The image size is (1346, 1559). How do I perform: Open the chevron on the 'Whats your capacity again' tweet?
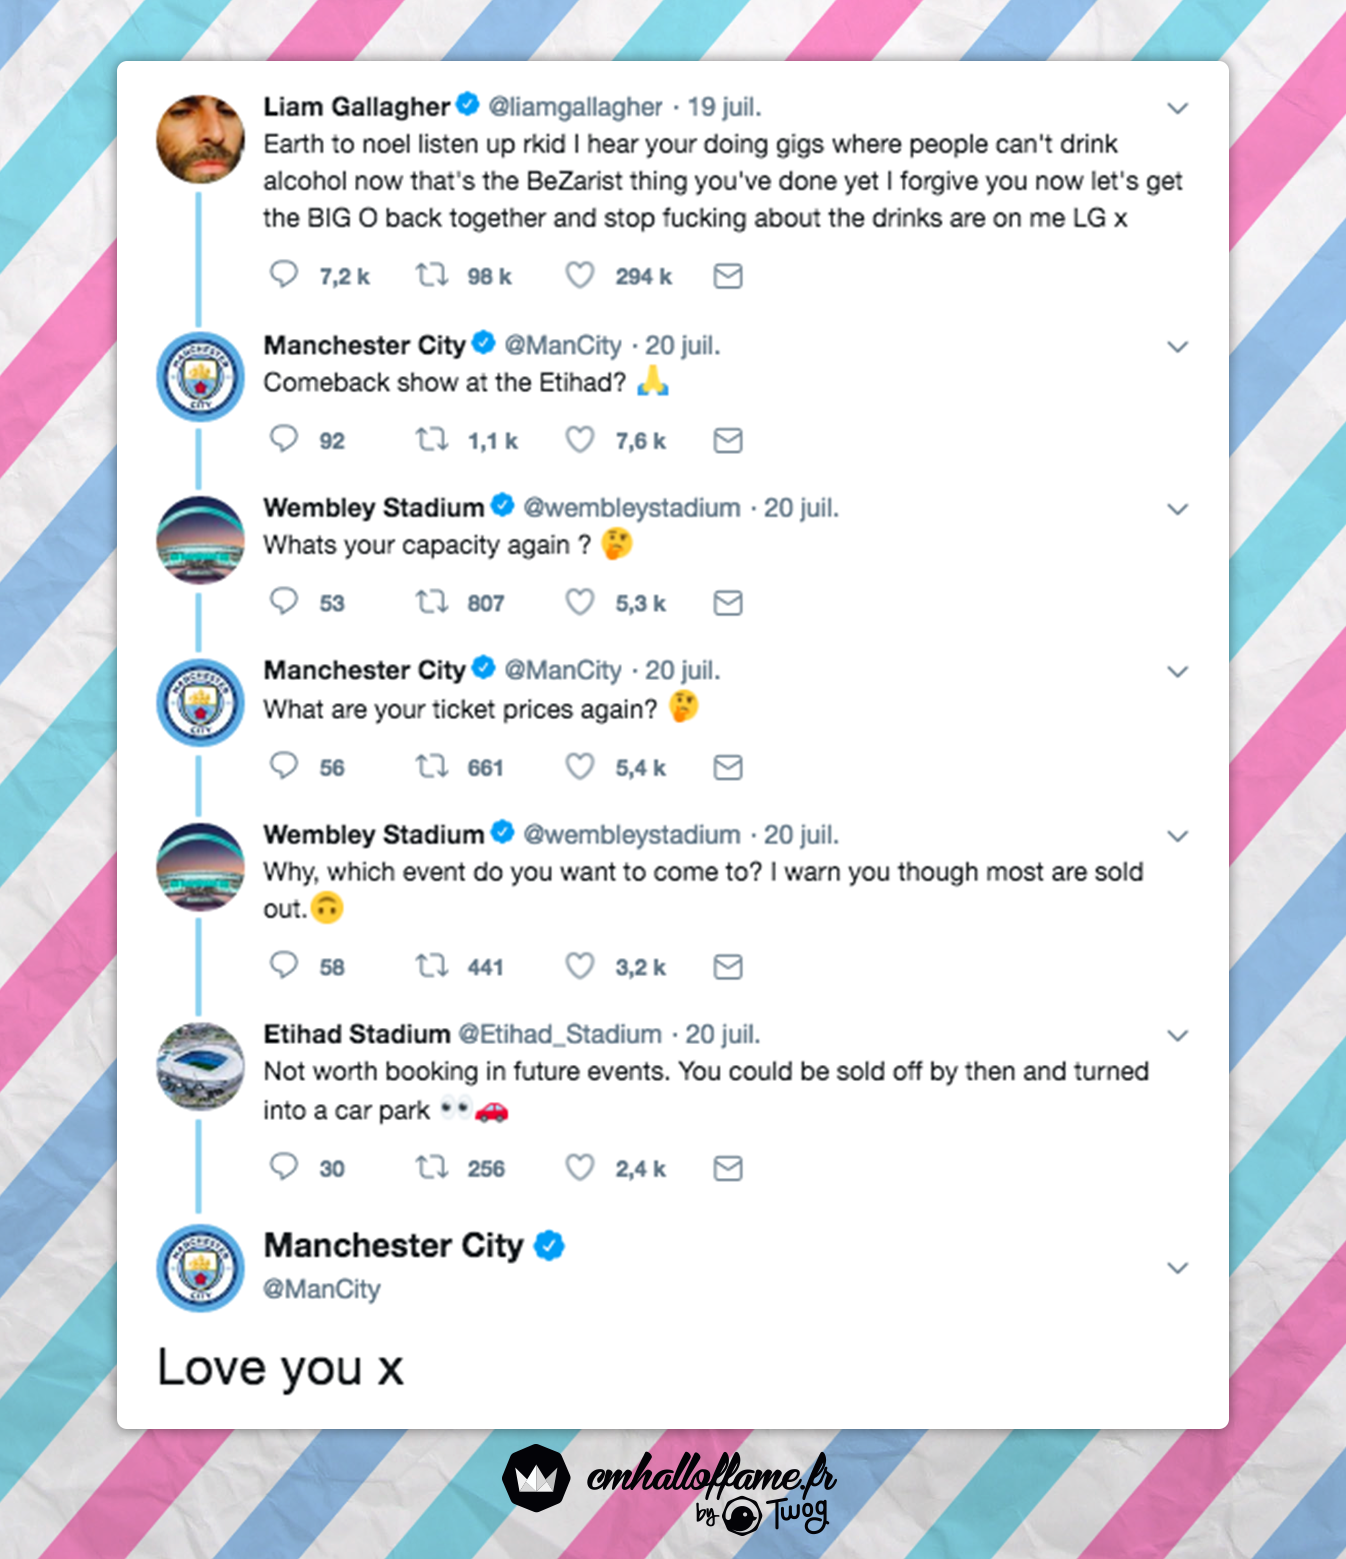pos(1178,509)
